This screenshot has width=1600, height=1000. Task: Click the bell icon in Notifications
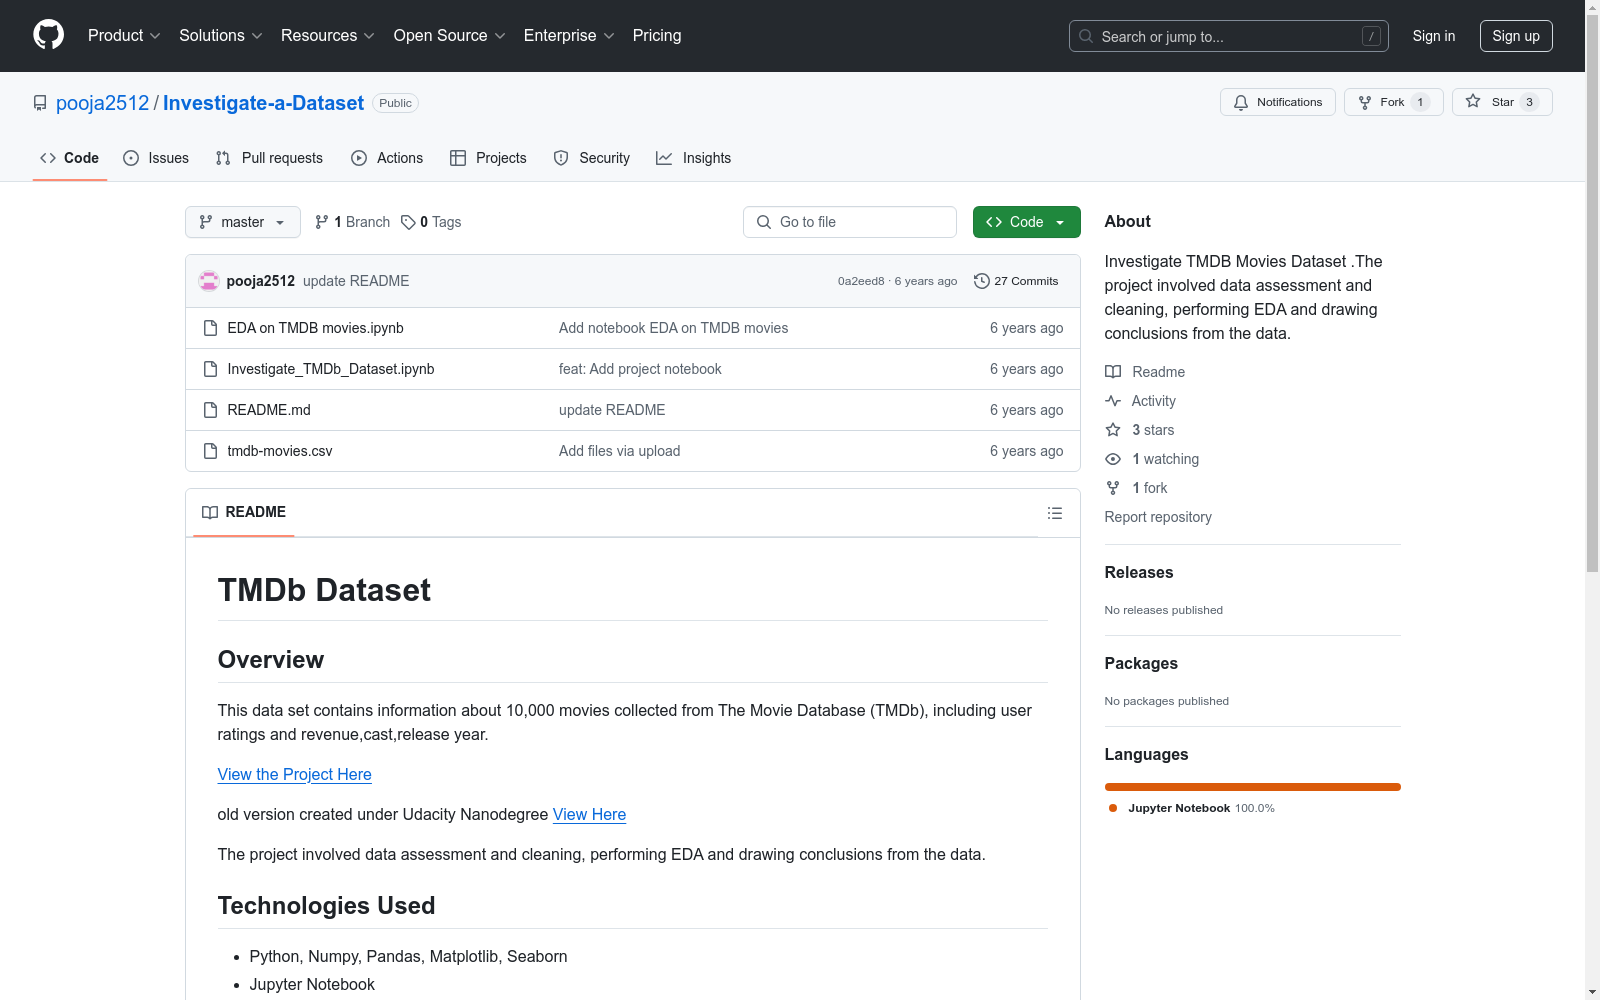pos(1241,102)
